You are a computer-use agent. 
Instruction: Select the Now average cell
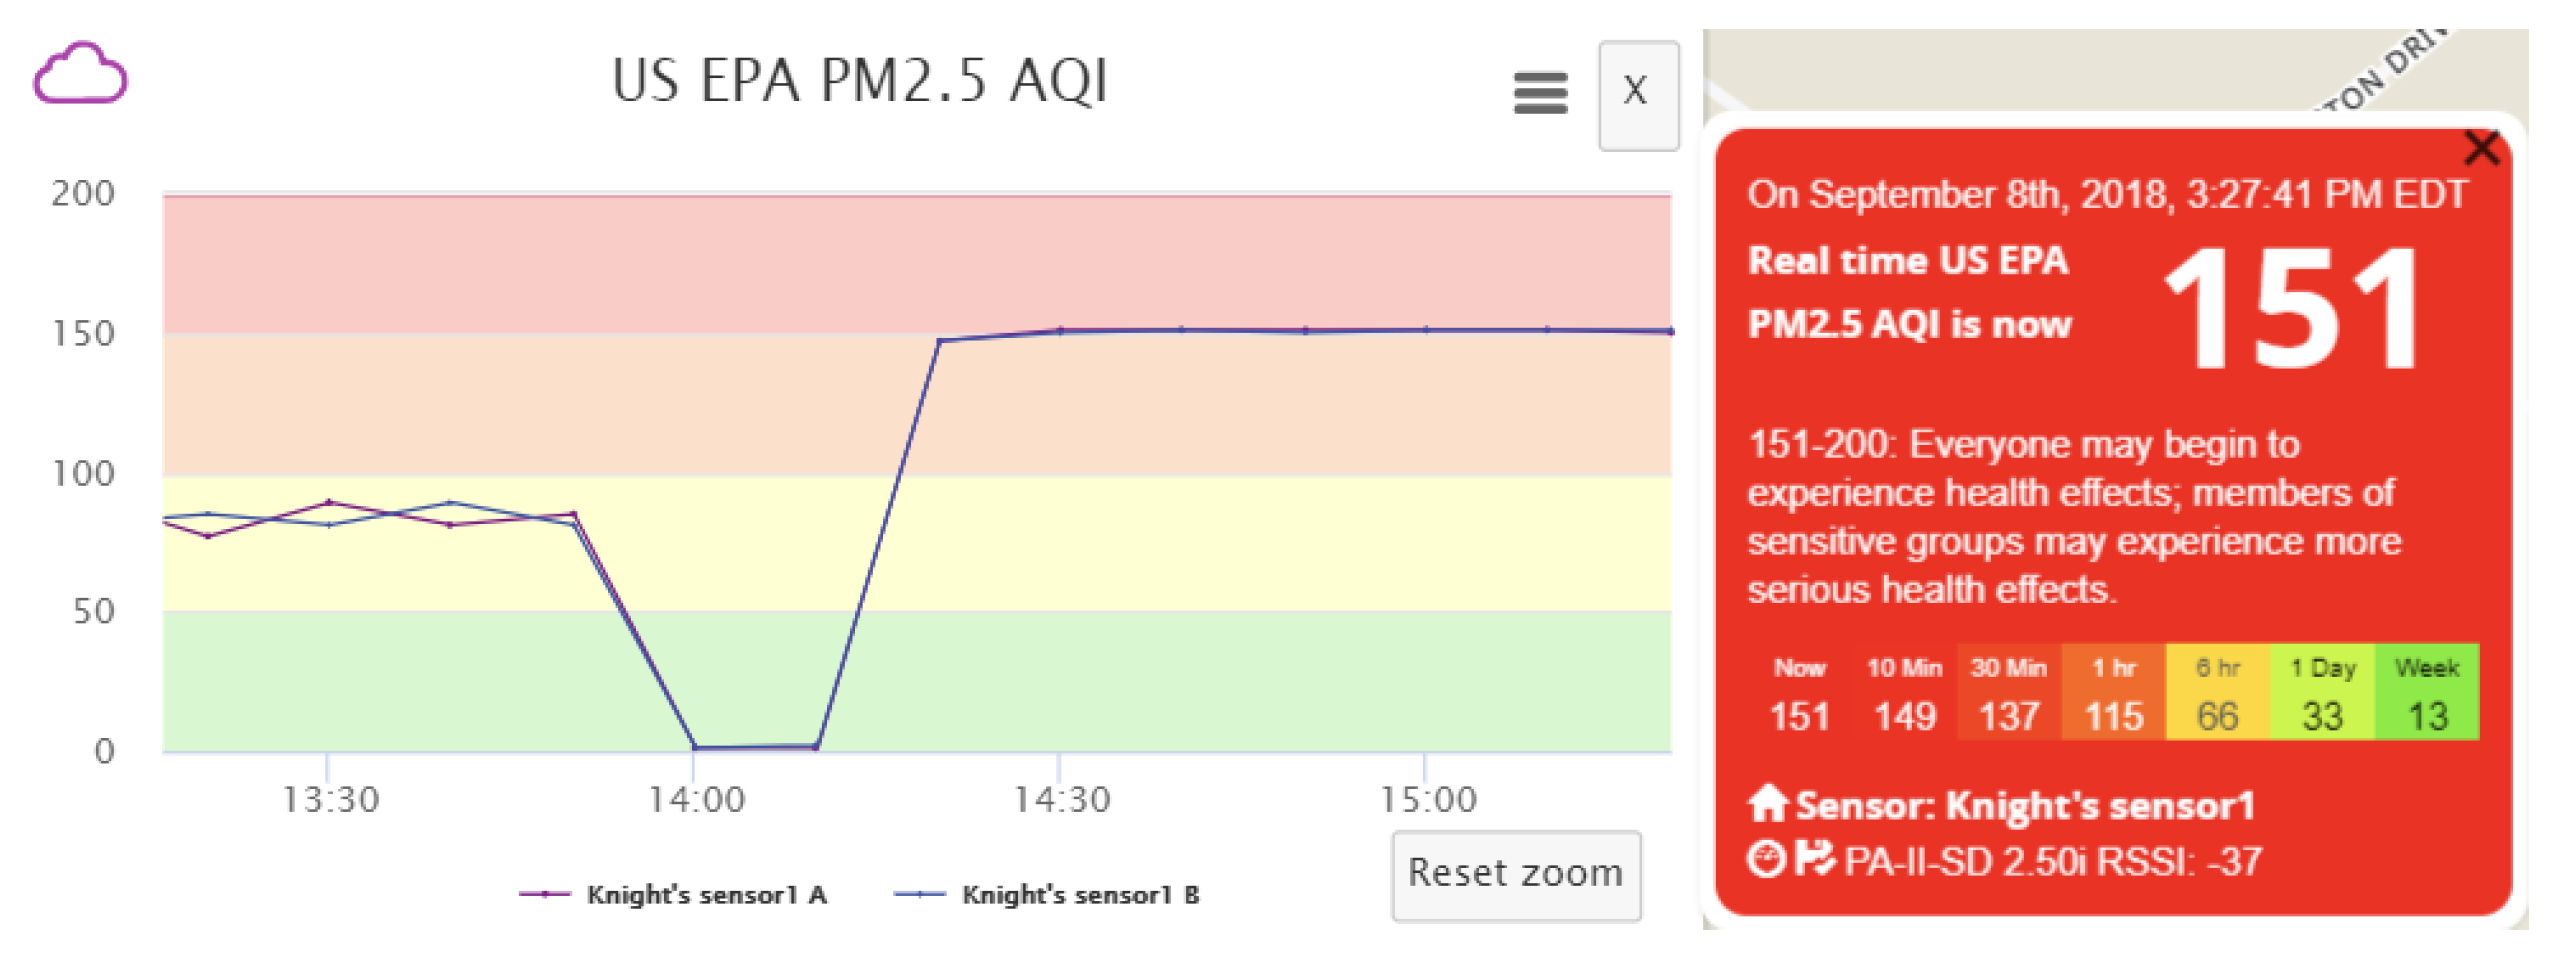coord(1799,693)
